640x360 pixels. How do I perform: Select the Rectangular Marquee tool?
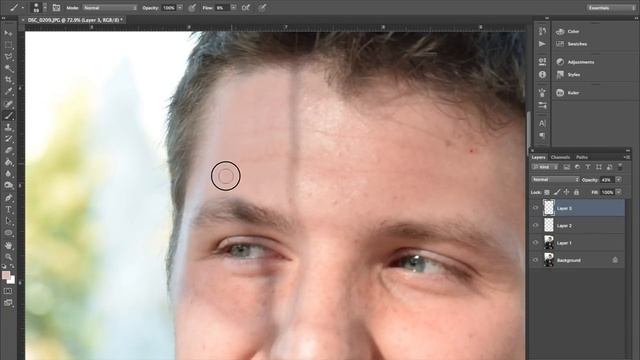pyautogui.click(x=8, y=45)
